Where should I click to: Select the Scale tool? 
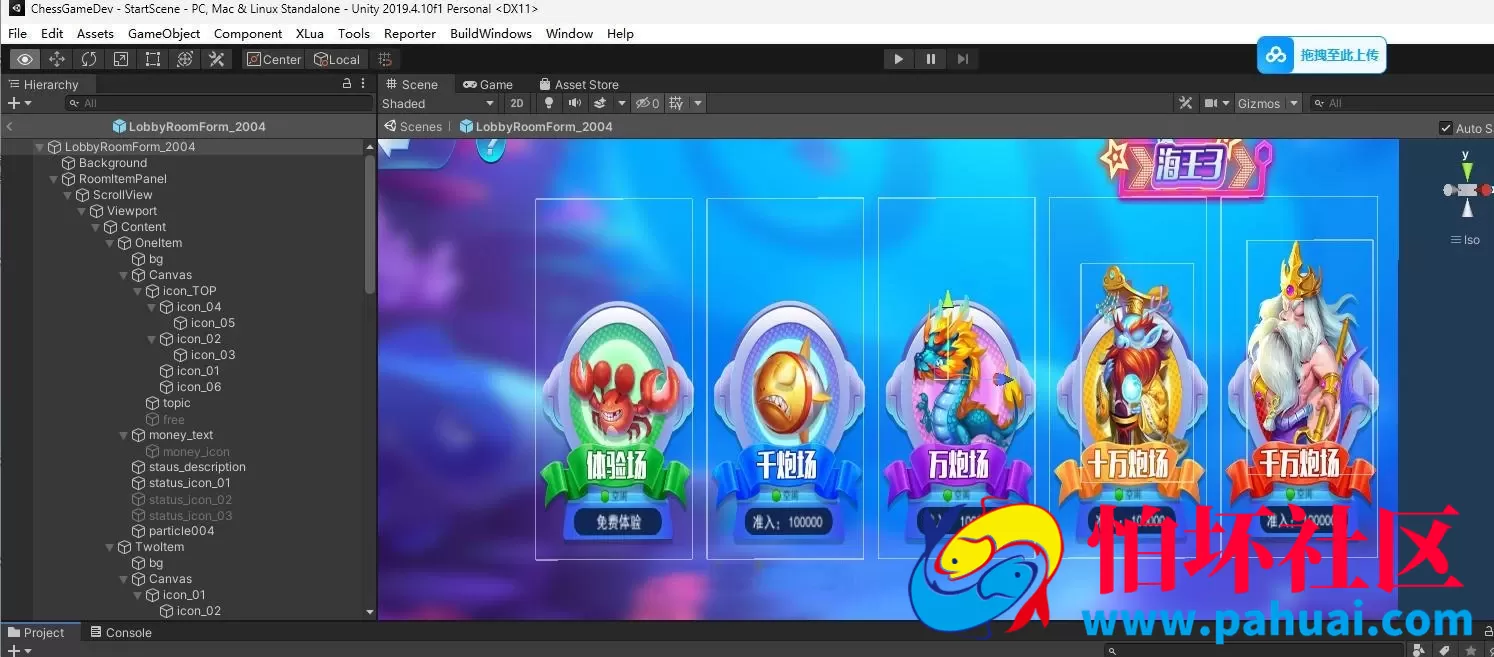point(121,59)
